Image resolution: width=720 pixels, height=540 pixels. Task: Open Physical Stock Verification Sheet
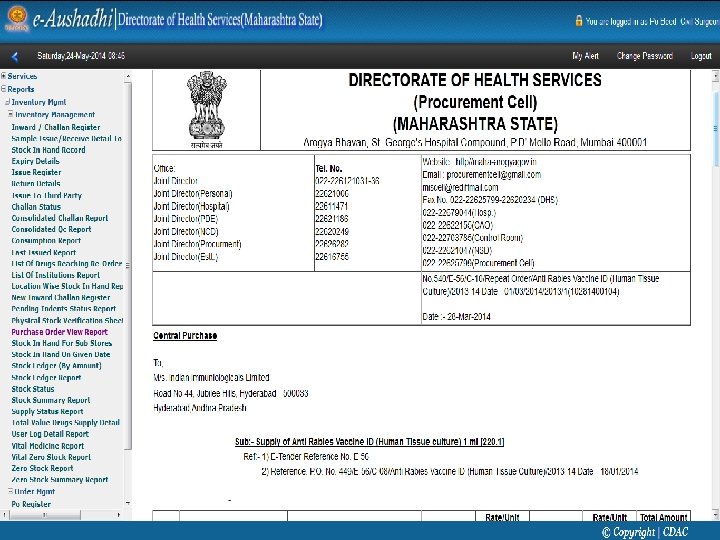click(68, 321)
